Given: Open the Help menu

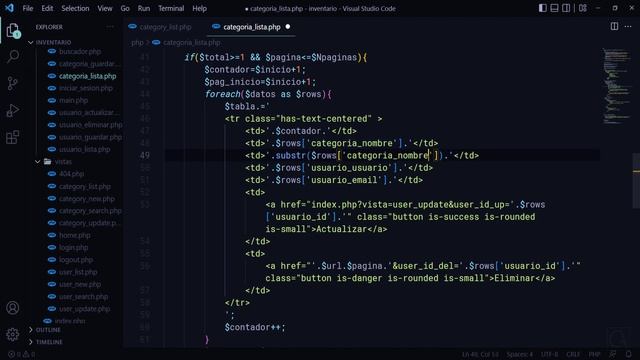Looking at the screenshot, I should pos(199,8).
